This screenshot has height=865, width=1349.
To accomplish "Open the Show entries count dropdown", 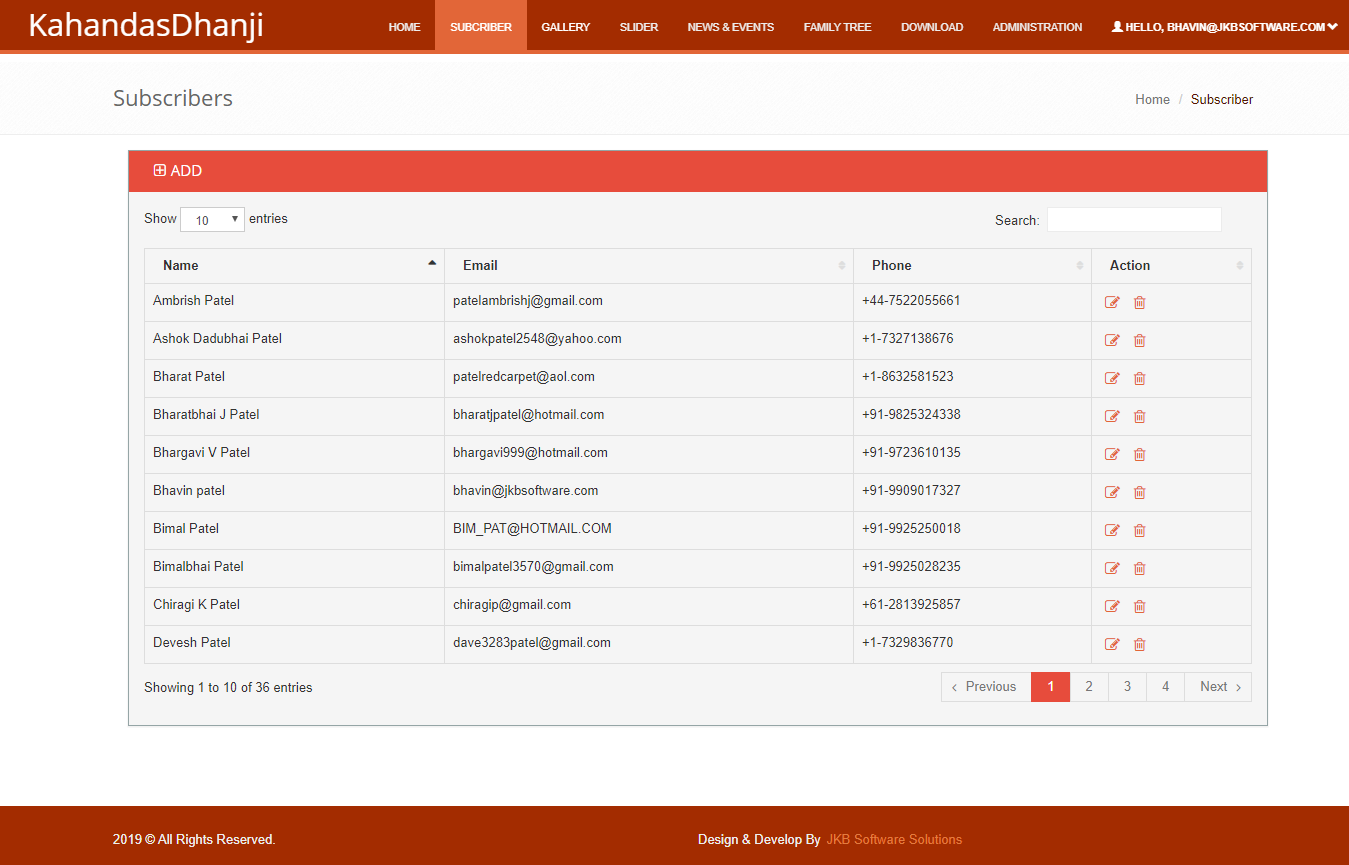I will tap(212, 220).
